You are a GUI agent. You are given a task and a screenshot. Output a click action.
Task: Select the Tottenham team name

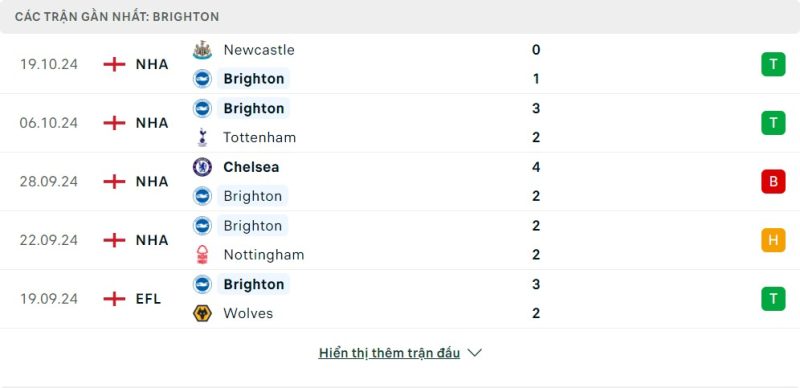(259, 138)
